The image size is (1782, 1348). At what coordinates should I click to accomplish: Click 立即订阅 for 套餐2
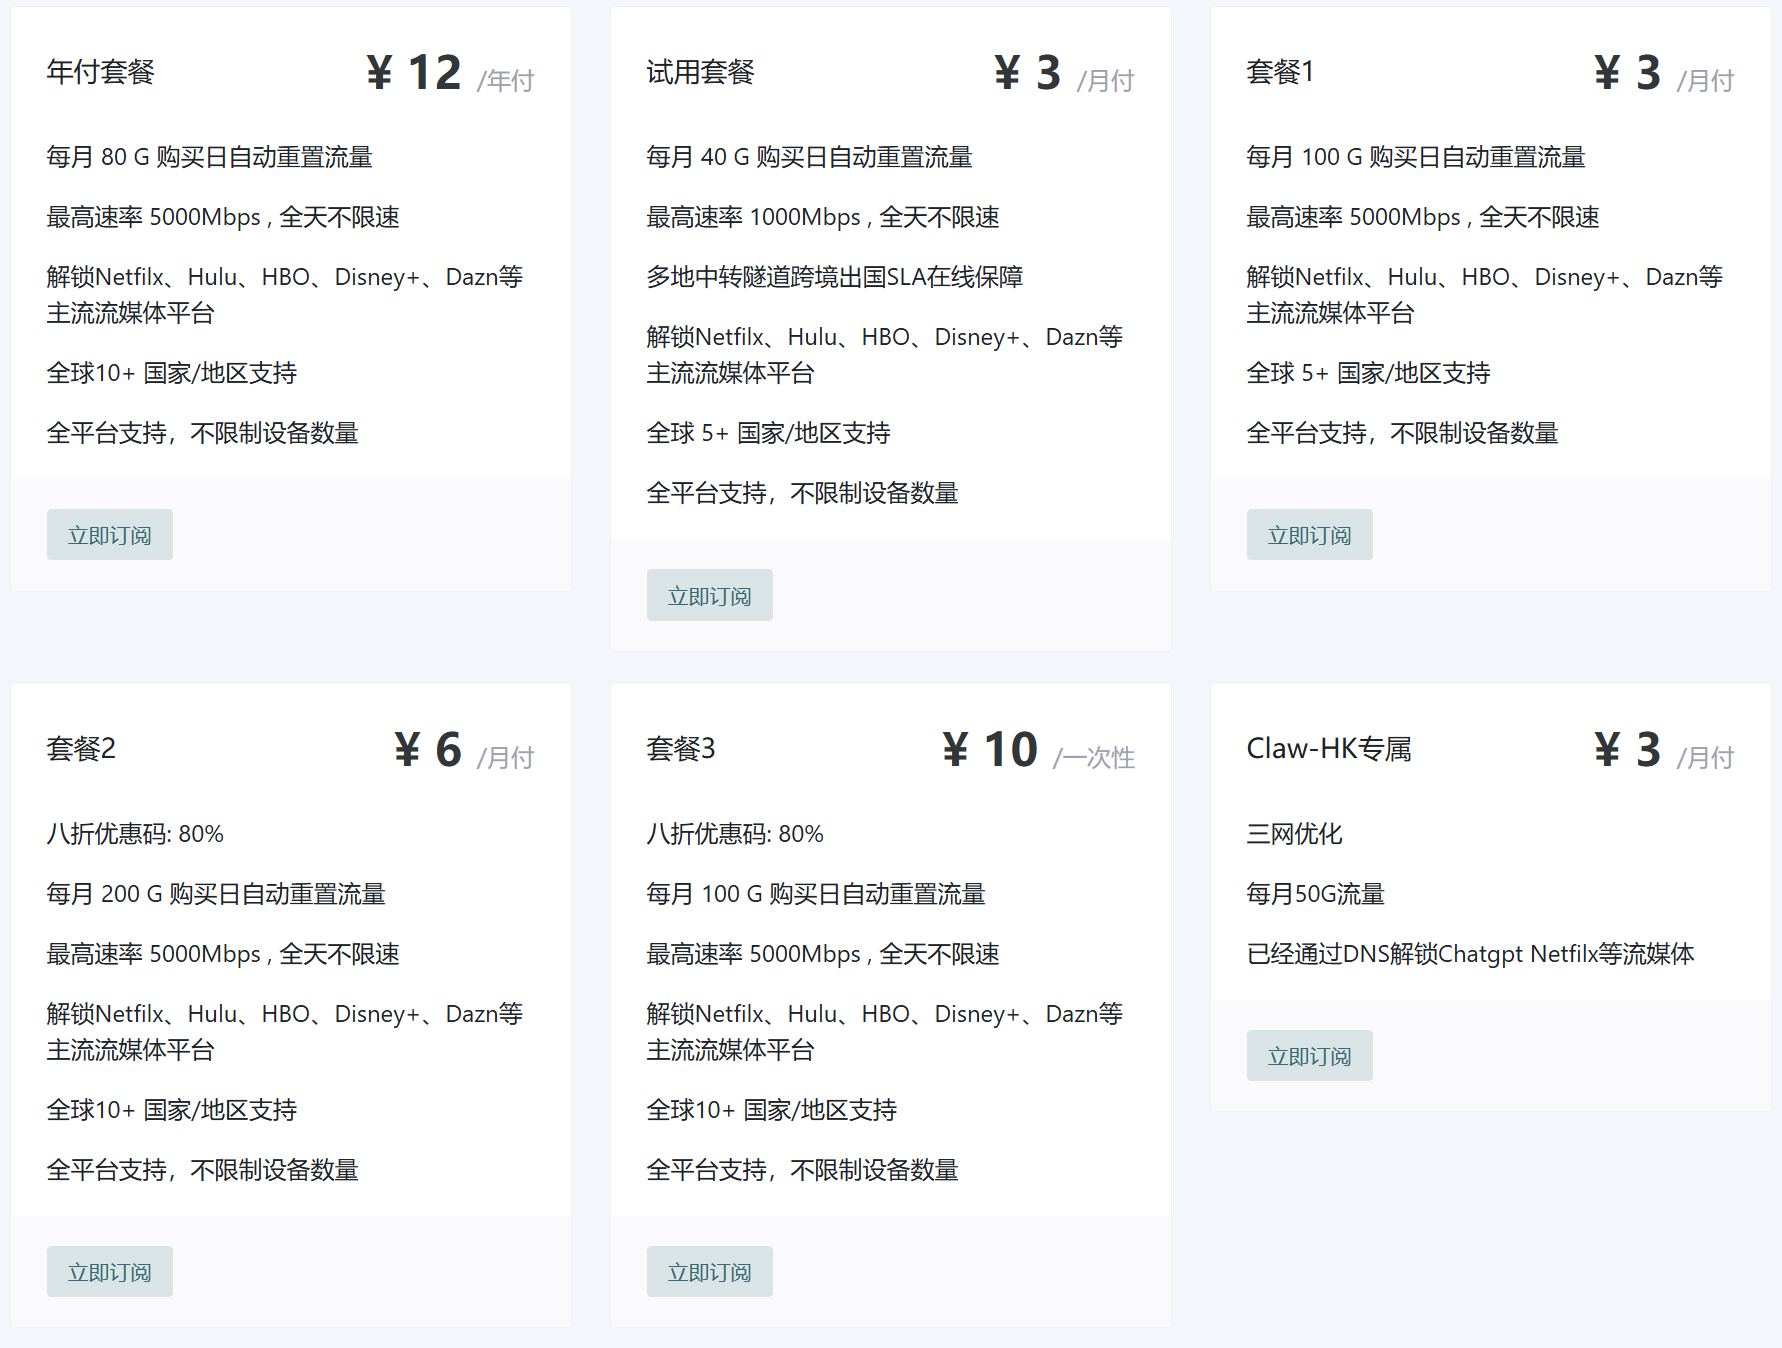pyautogui.click(x=110, y=1272)
